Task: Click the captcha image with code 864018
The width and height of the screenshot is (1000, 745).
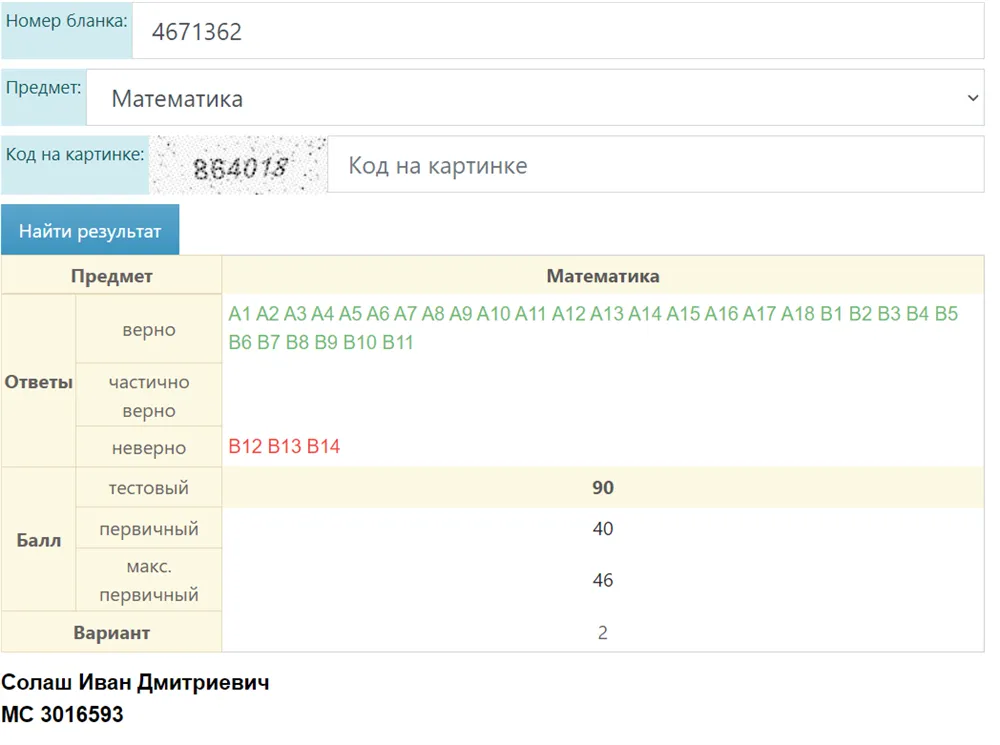Action: click(238, 165)
